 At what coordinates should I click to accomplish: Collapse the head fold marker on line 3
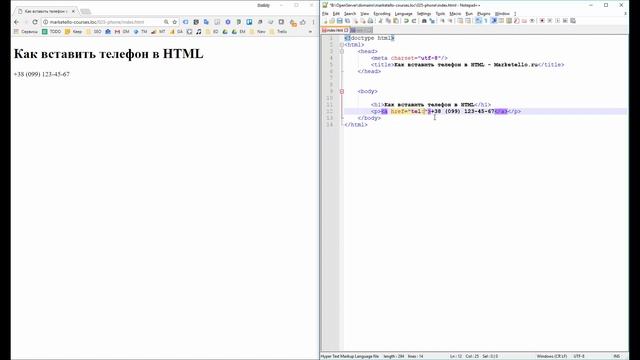click(342, 51)
